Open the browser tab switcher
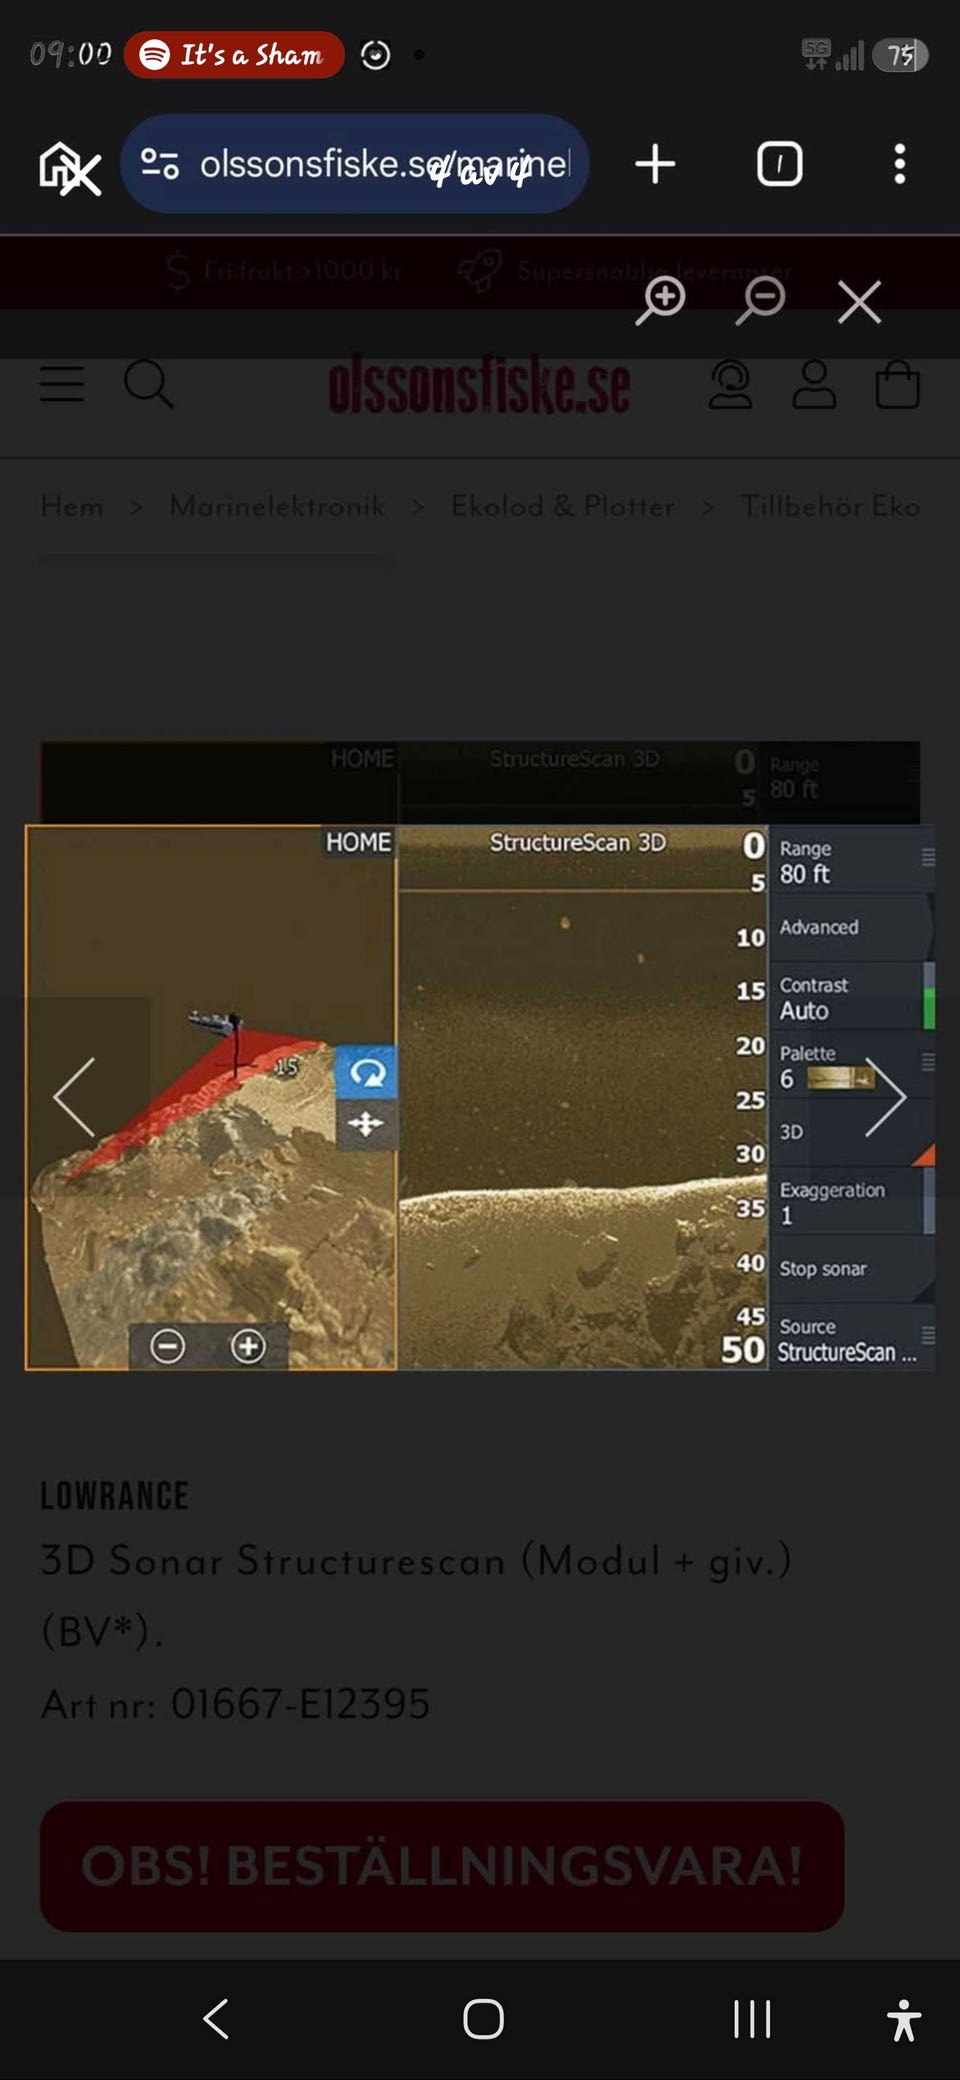Screen dimensions: 960x2080 (779, 164)
